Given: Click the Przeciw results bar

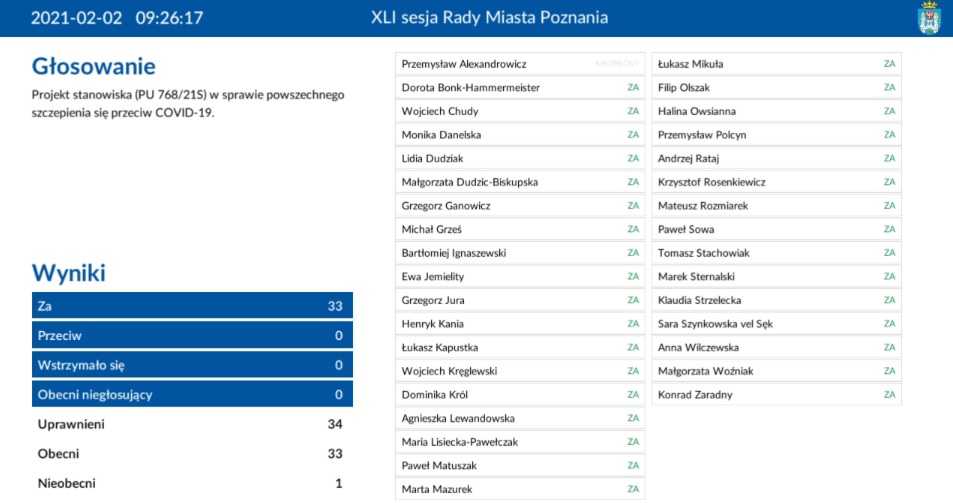Looking at the screenshot, I should point(192,336).
